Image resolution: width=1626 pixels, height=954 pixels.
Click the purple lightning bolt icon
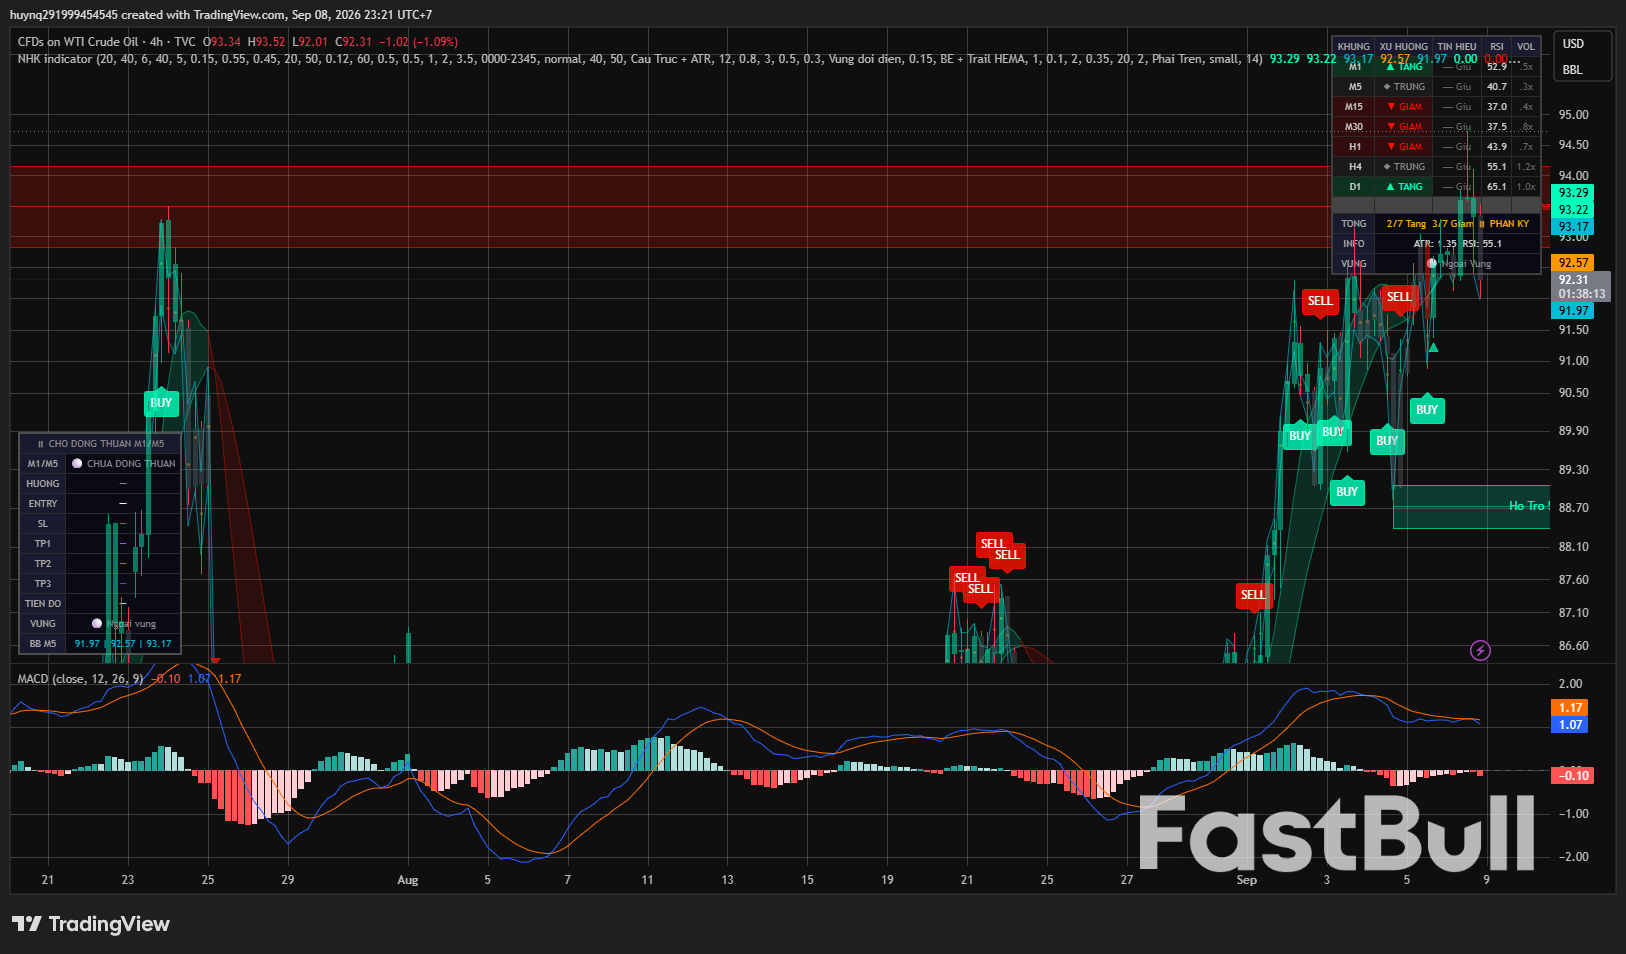tap(1480, 651)
